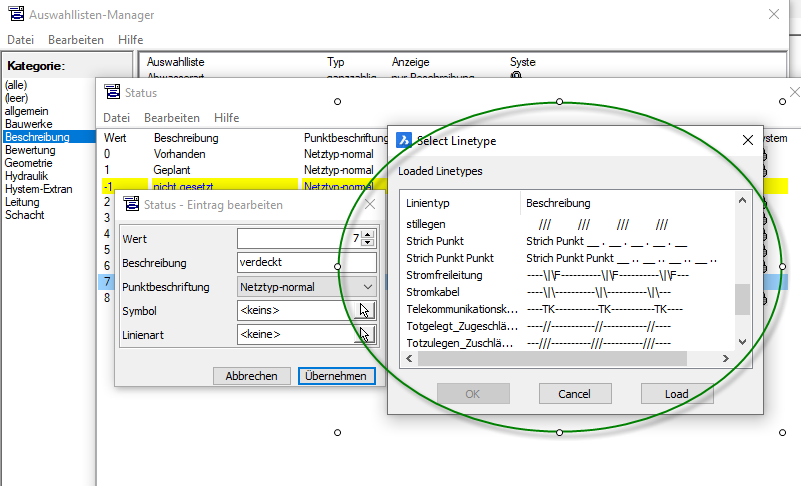The width and height of the screenshot is (801, 486).
Task: Close the Eintrag bearbeiten dialog
Action: pos(369,205)
